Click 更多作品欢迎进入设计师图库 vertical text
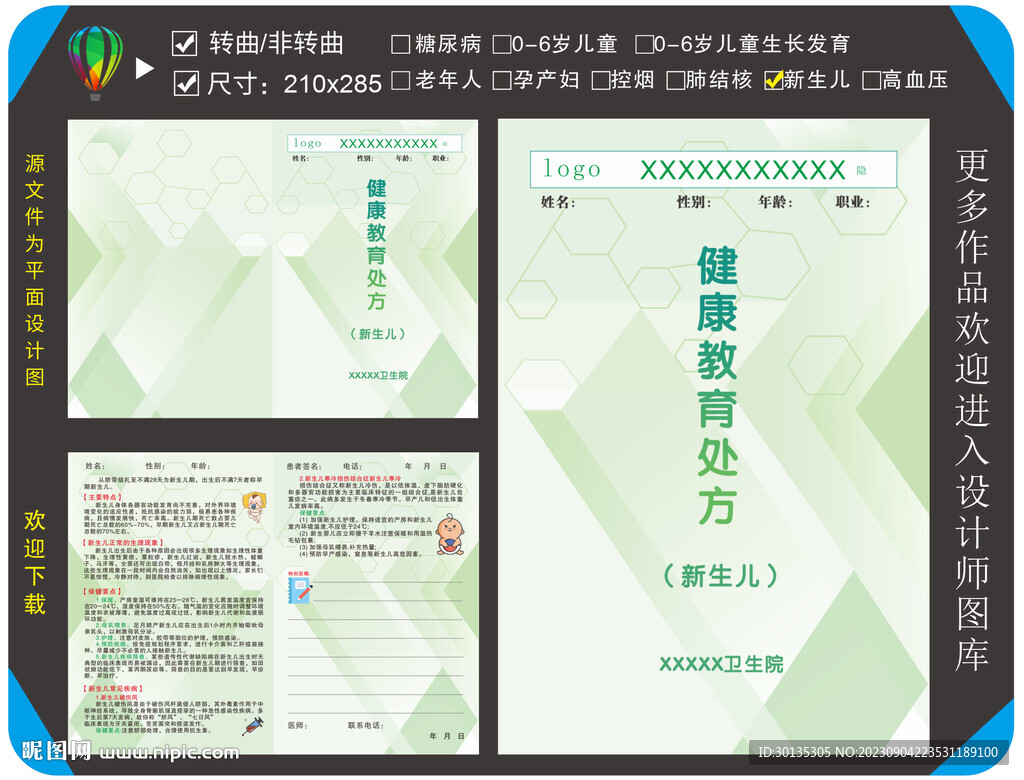Screen dimensions: 1024x780 tap(972, 411)
